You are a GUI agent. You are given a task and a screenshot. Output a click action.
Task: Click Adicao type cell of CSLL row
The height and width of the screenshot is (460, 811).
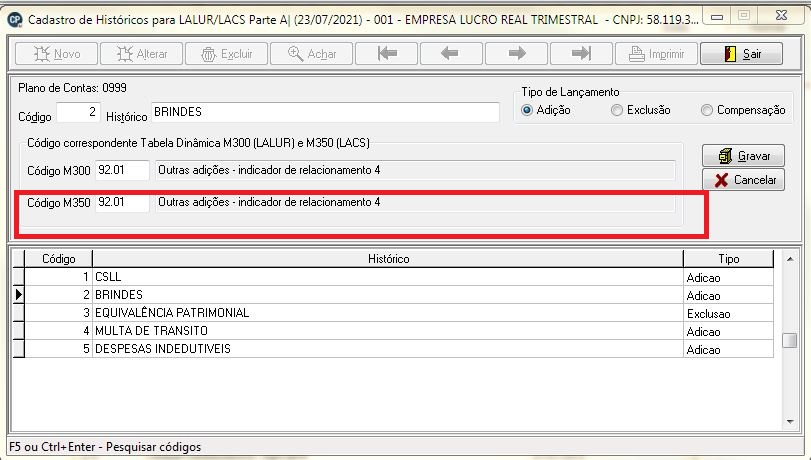[x=728, y=277]
